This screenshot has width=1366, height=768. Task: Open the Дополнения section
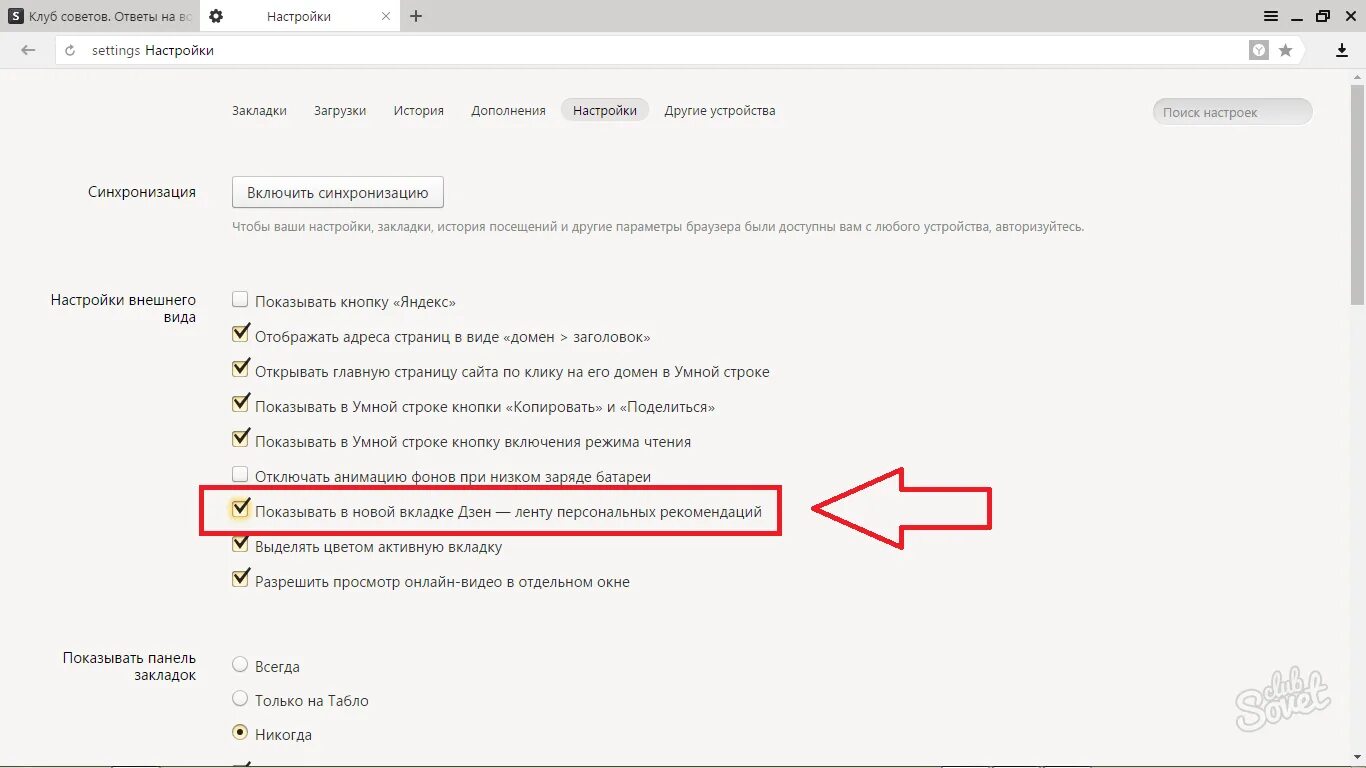click(508, 111)
